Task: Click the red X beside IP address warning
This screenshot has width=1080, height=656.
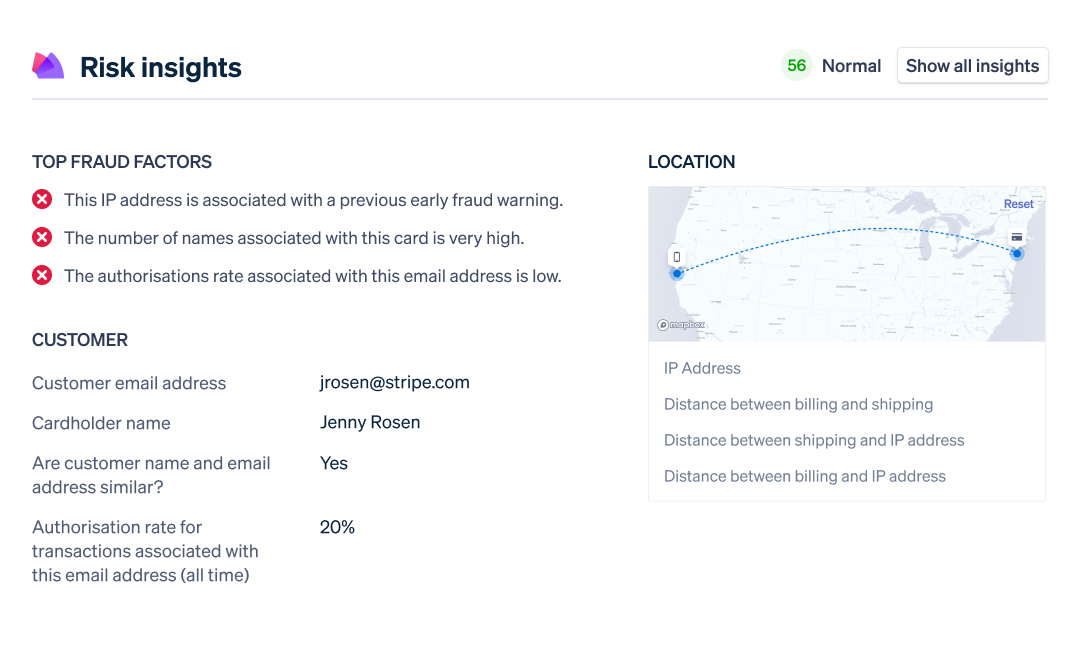Action: tap(42, 200)
